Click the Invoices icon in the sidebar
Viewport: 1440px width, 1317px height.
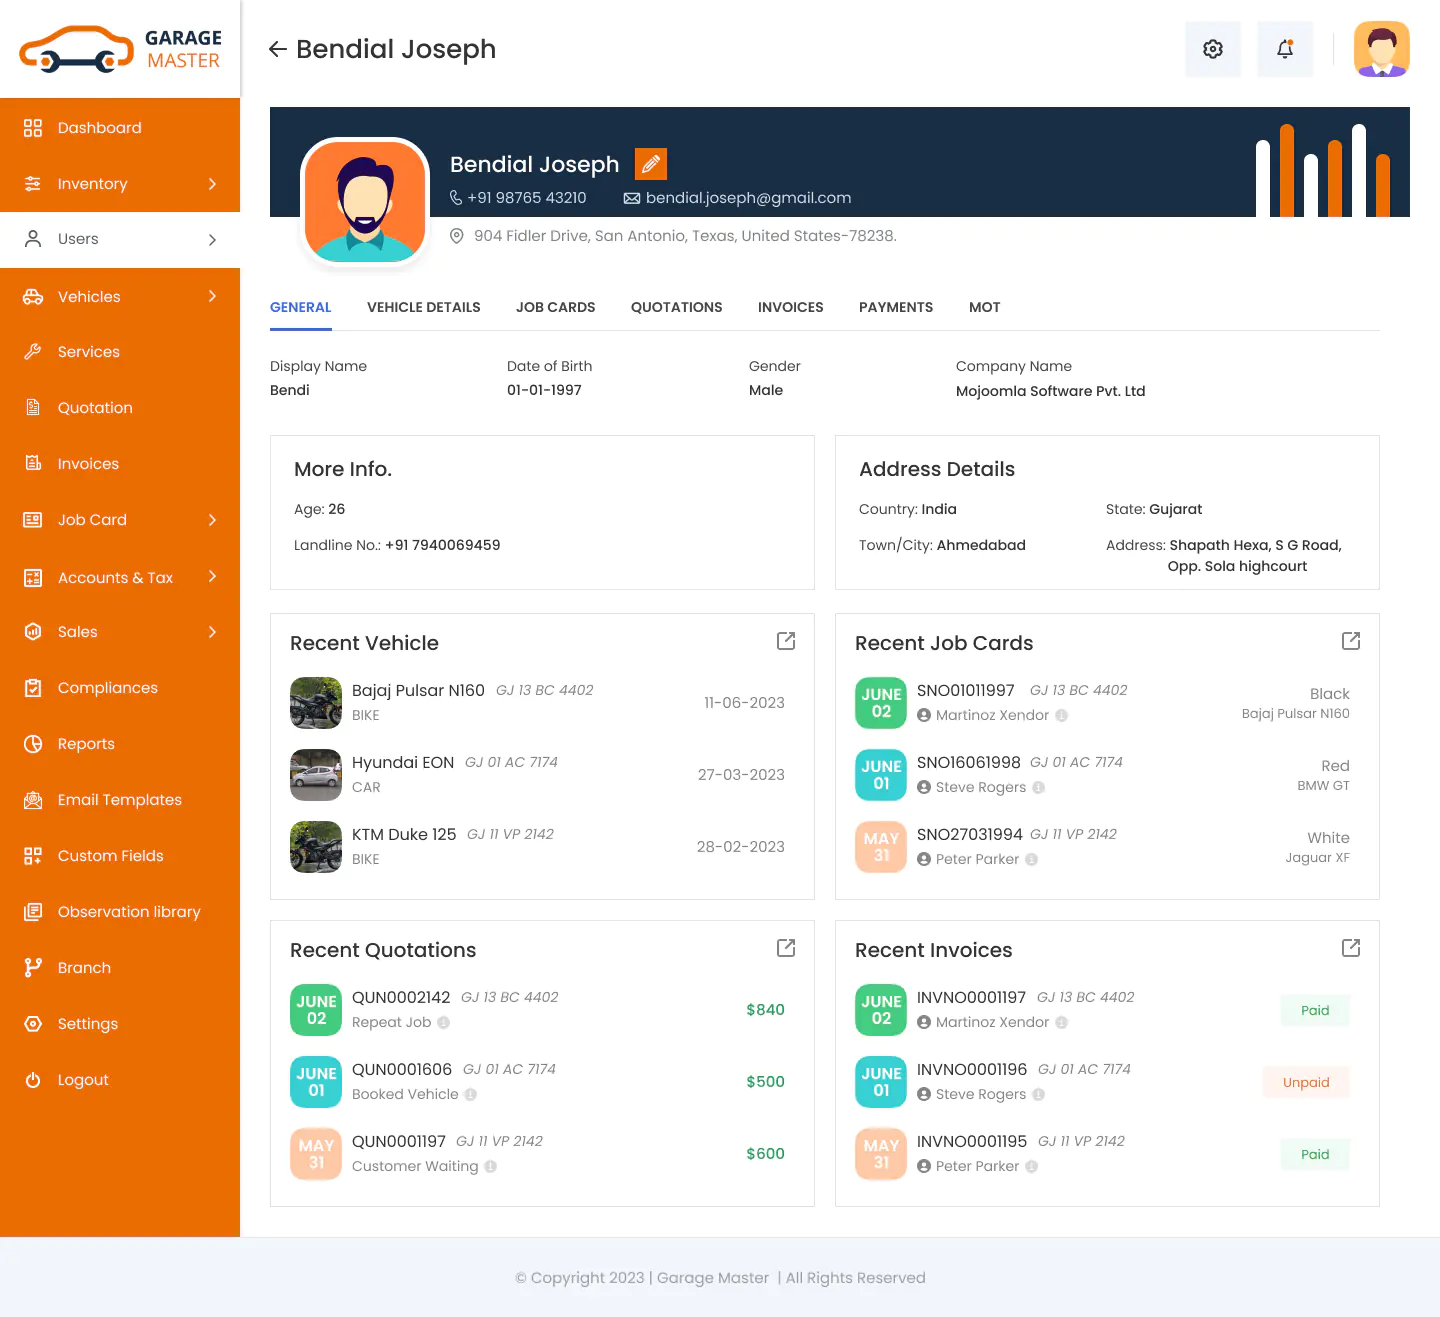pyautogui.click(x=32, y=463)
